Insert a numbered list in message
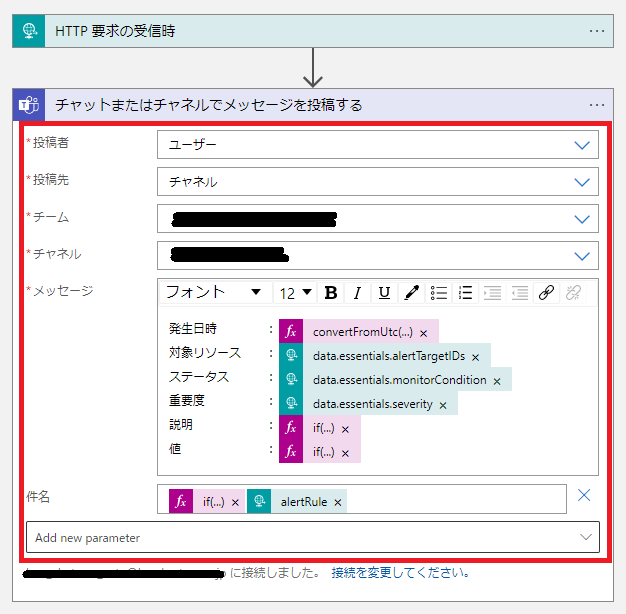This screenshot has width=626, height=614. click(x=466, y=293)
